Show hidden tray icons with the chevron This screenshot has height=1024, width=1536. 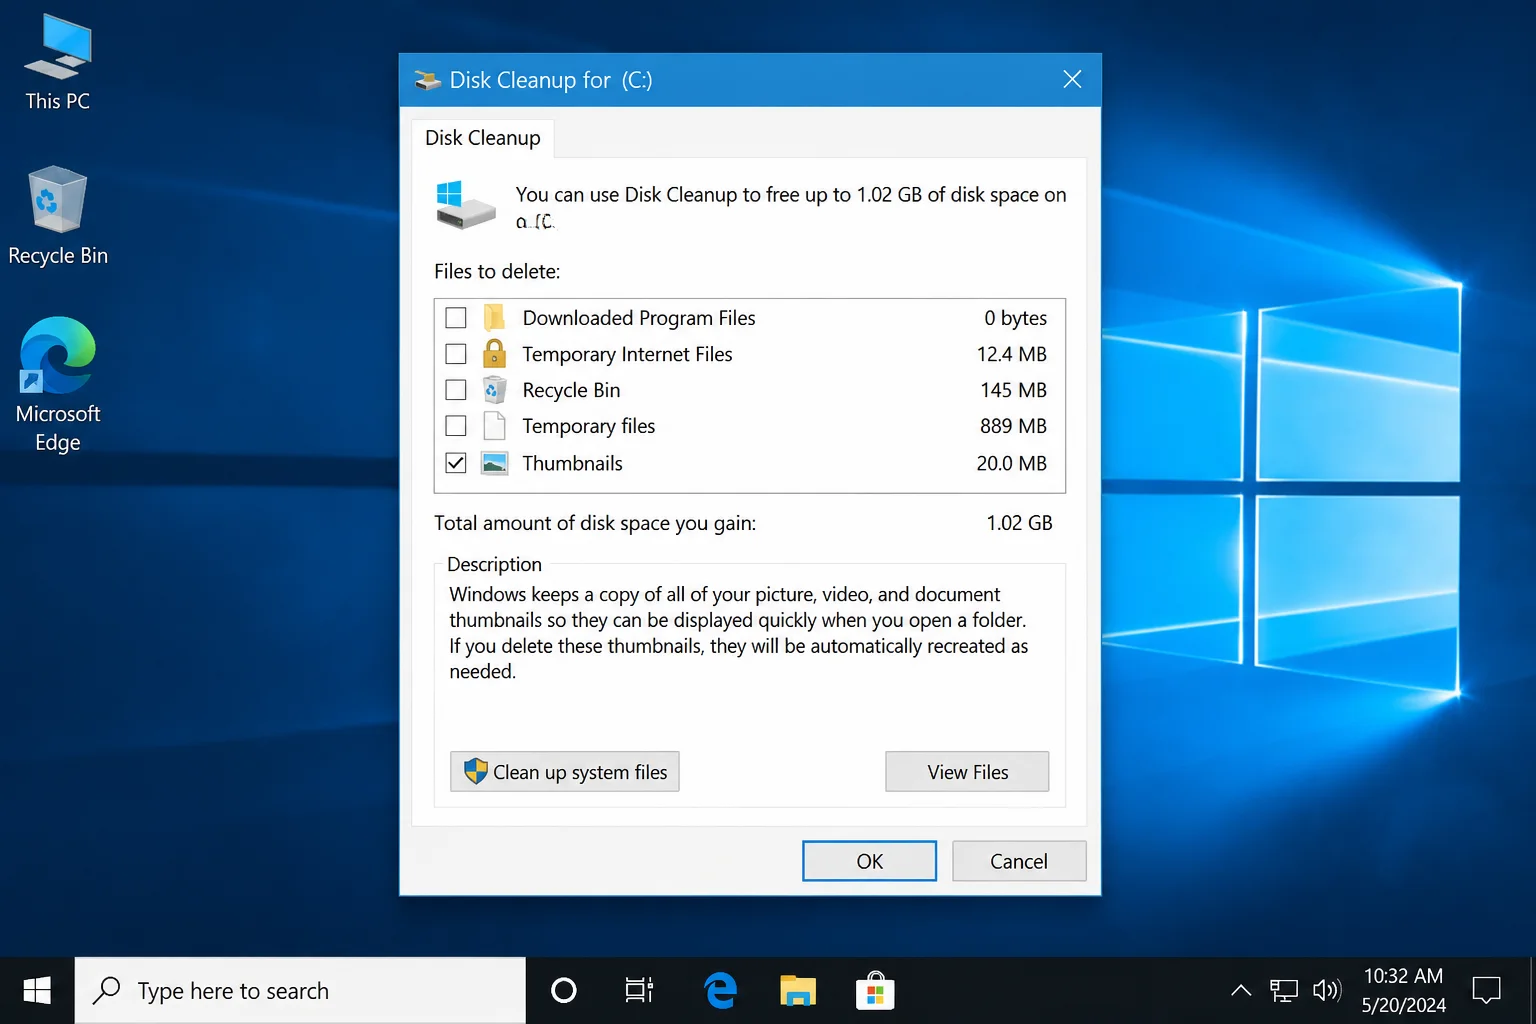(1241, 991)
